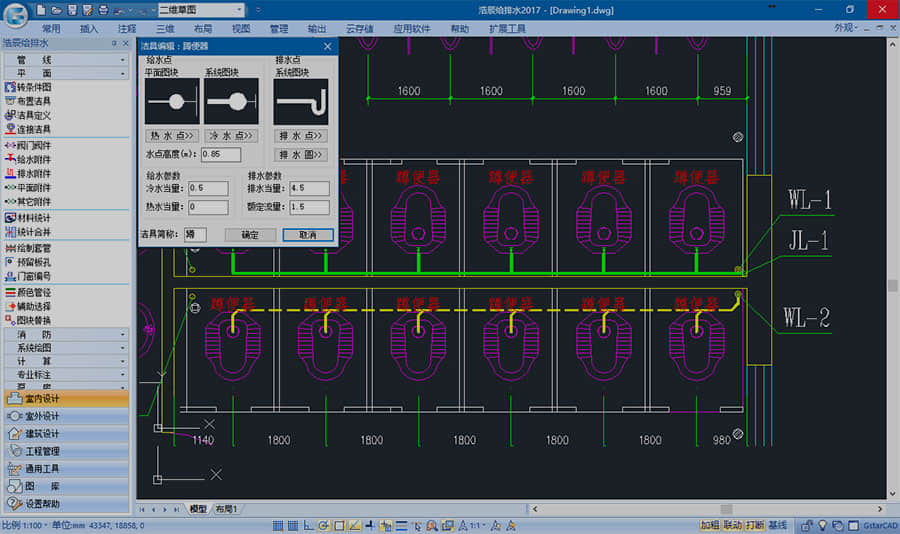Click the 颜色管径 tool icon
Viewport: 900px width, 534px height.
10,292
